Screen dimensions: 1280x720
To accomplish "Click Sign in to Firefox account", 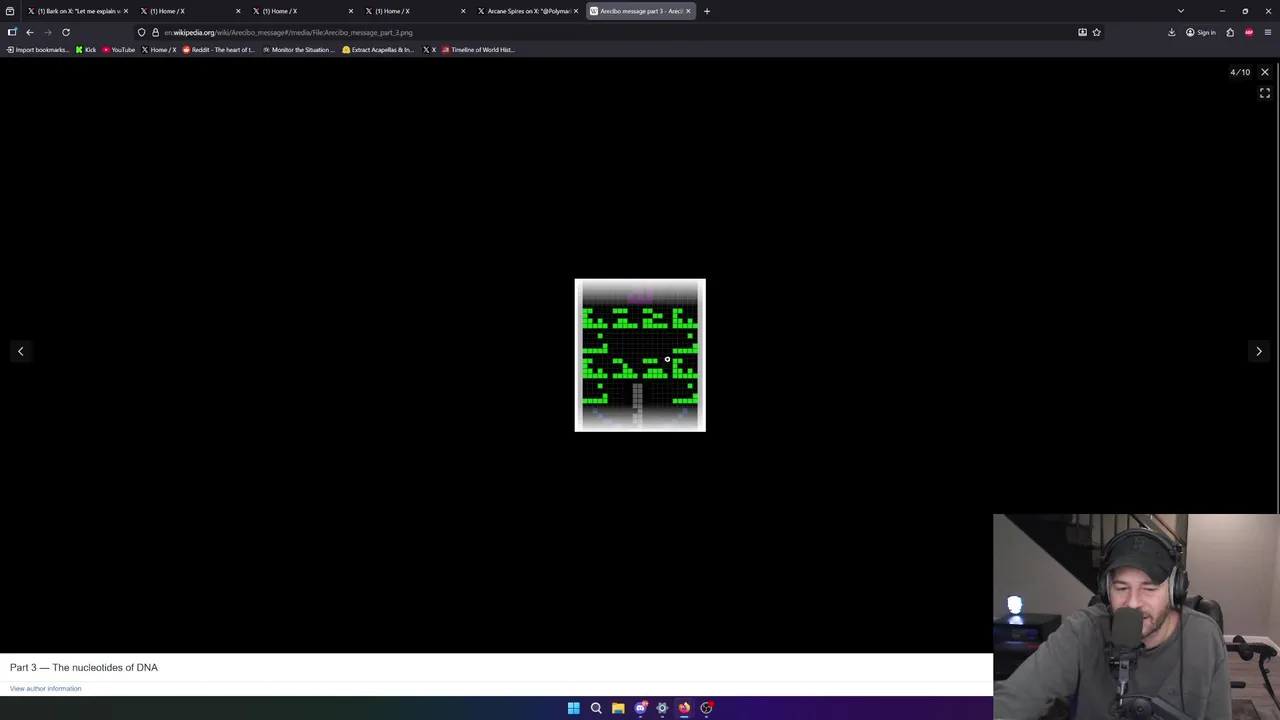I will [1200, 32].
